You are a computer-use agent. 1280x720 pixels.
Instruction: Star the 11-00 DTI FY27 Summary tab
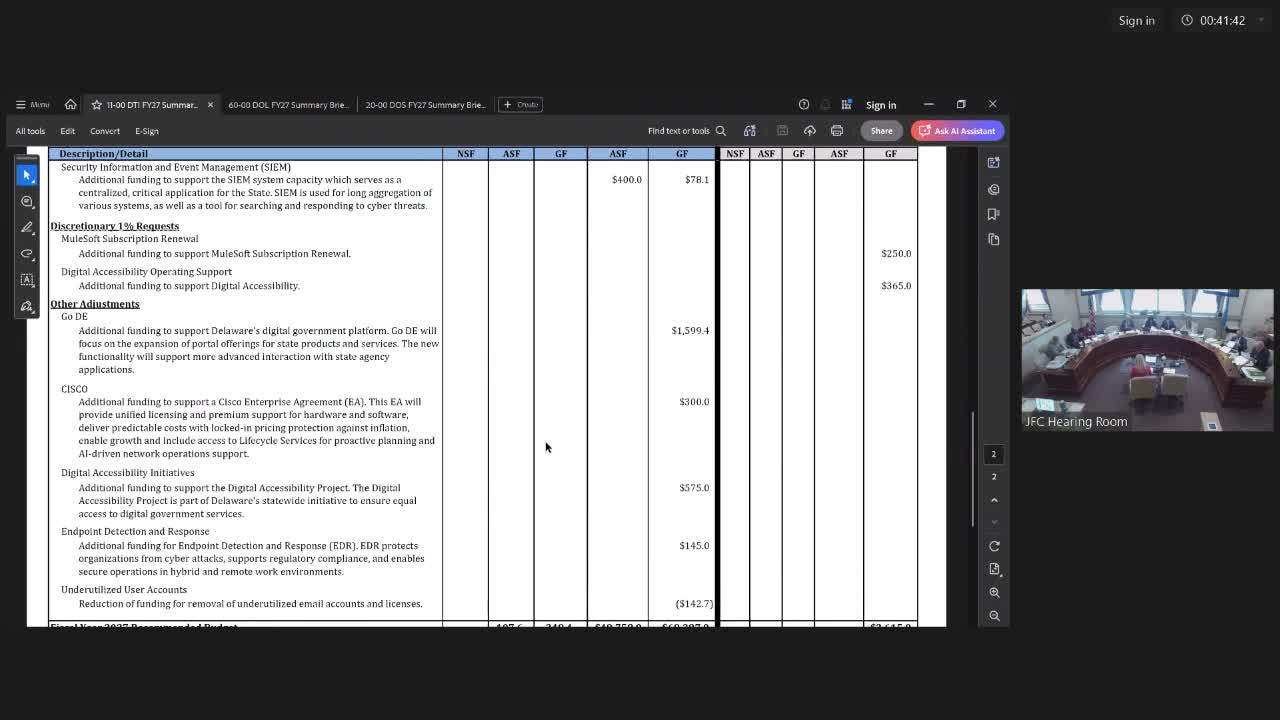(x=97, y=104)
